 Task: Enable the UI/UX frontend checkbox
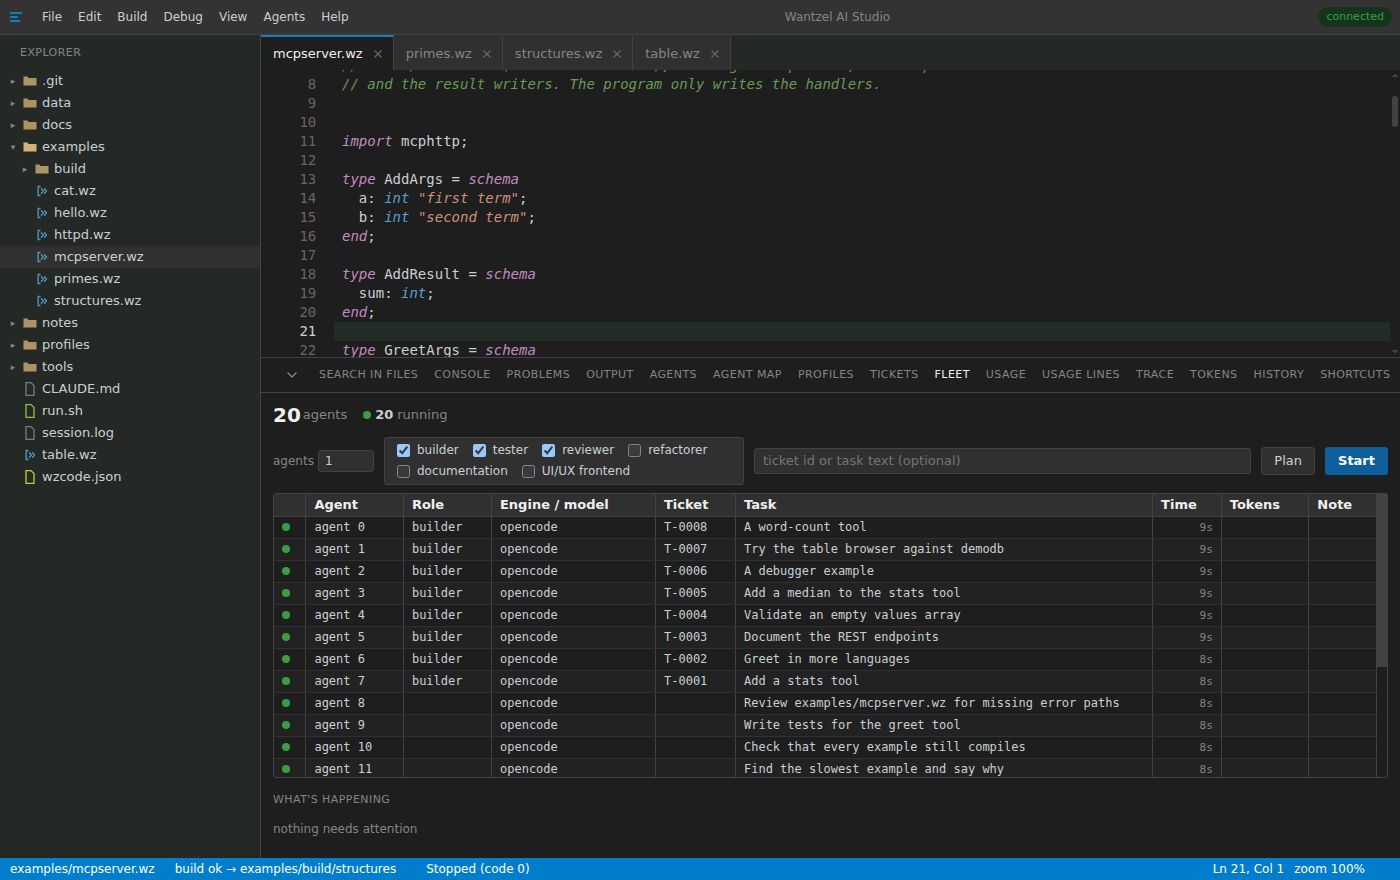click(x=528, y=471)
